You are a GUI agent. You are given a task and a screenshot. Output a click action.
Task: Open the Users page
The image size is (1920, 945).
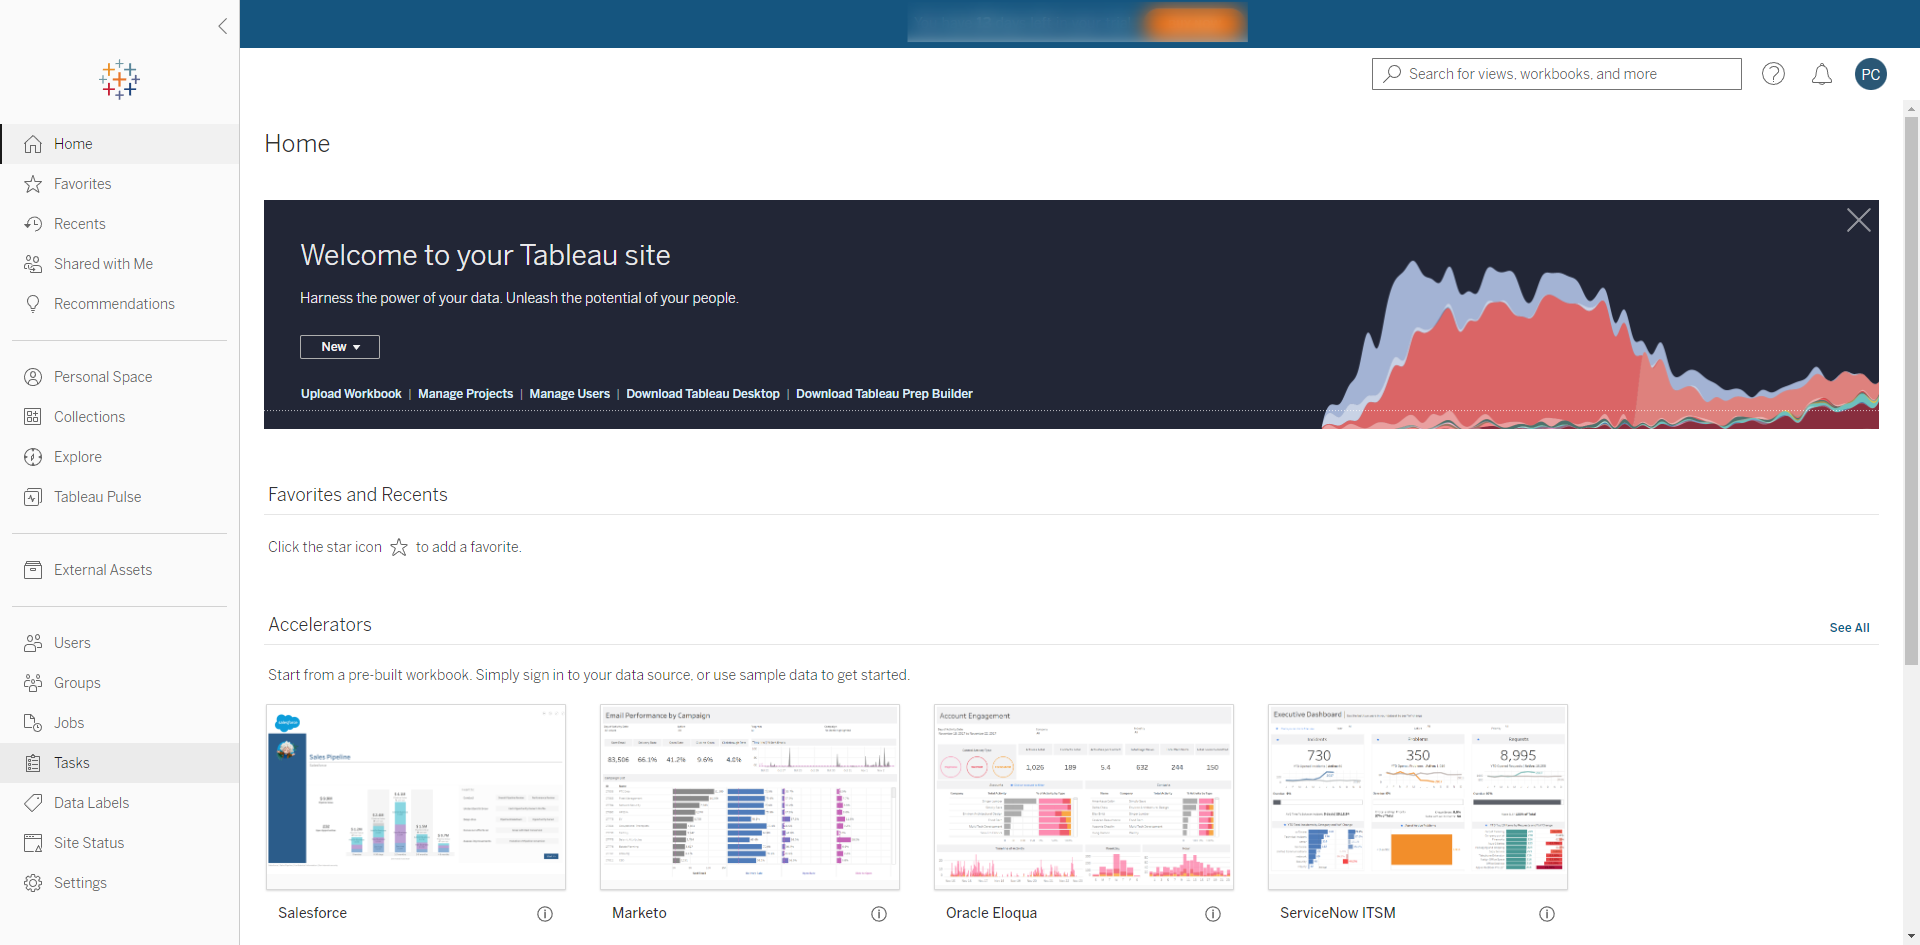click(120, 643)
